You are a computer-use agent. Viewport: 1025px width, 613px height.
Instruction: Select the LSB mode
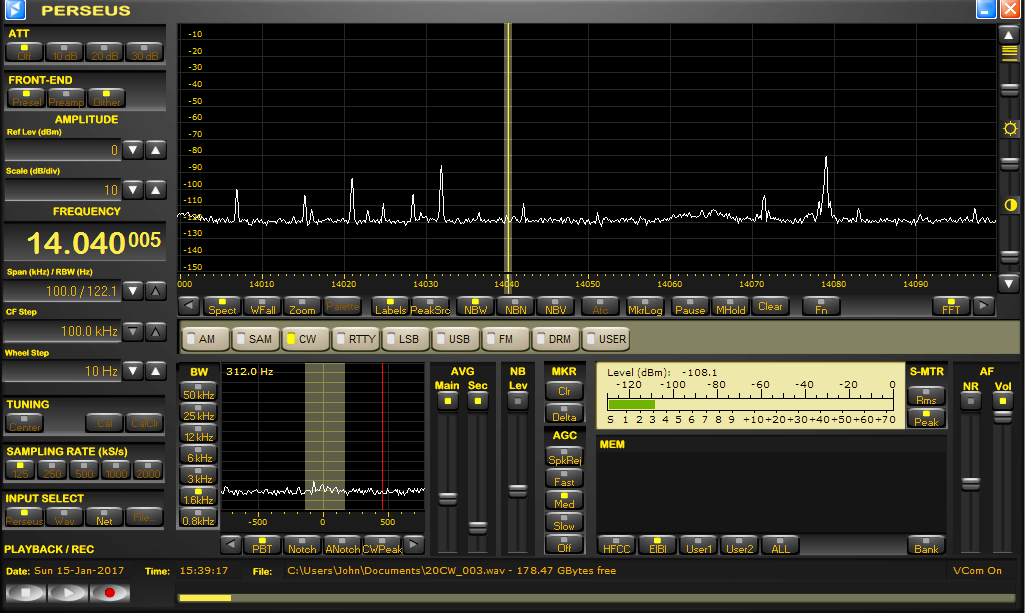(x=406, y=339)
